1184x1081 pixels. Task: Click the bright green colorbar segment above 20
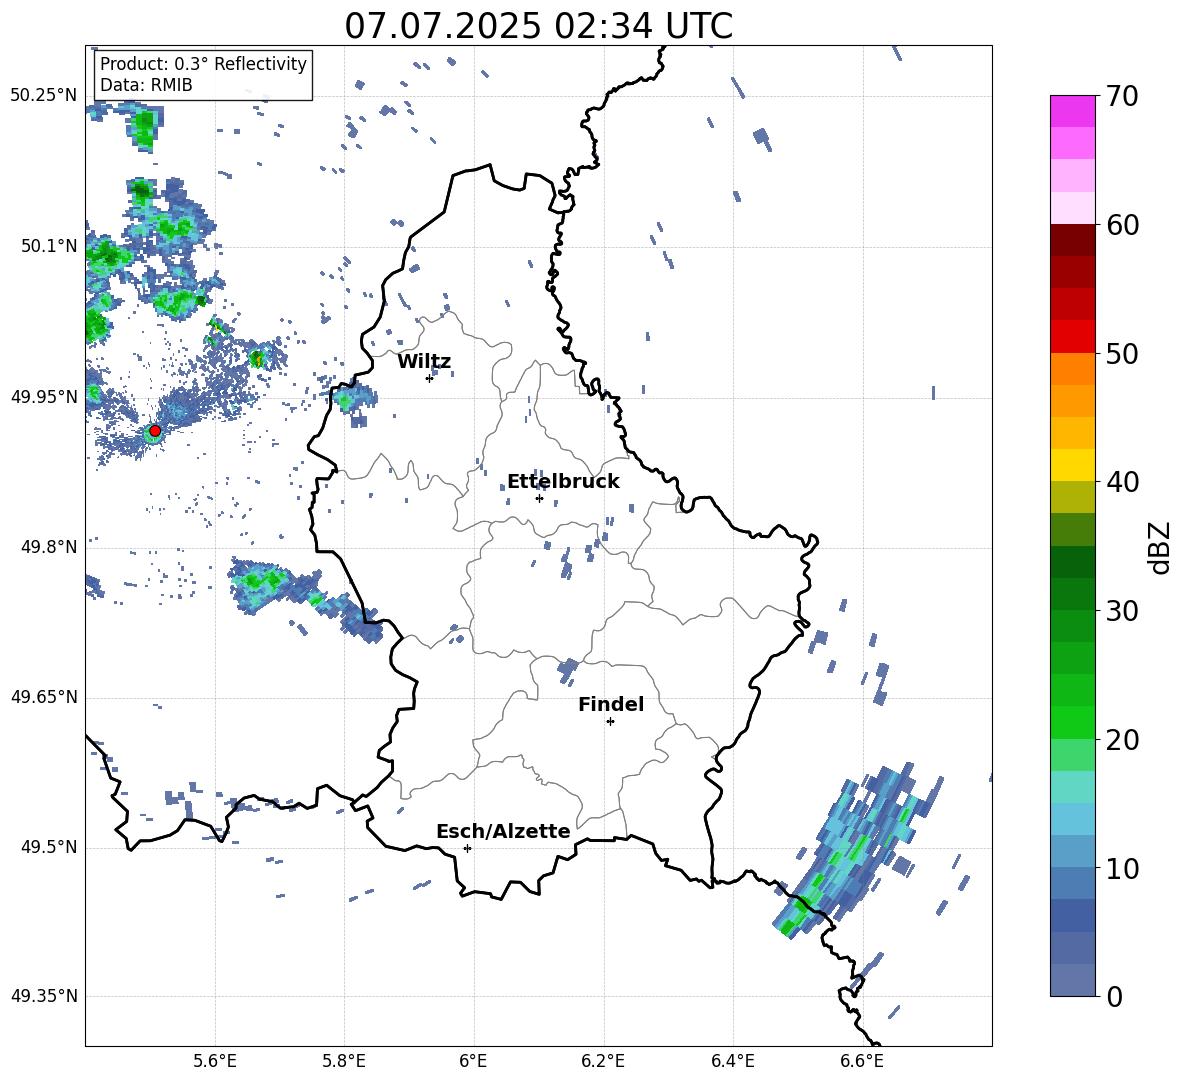(x=1072, y=722)
